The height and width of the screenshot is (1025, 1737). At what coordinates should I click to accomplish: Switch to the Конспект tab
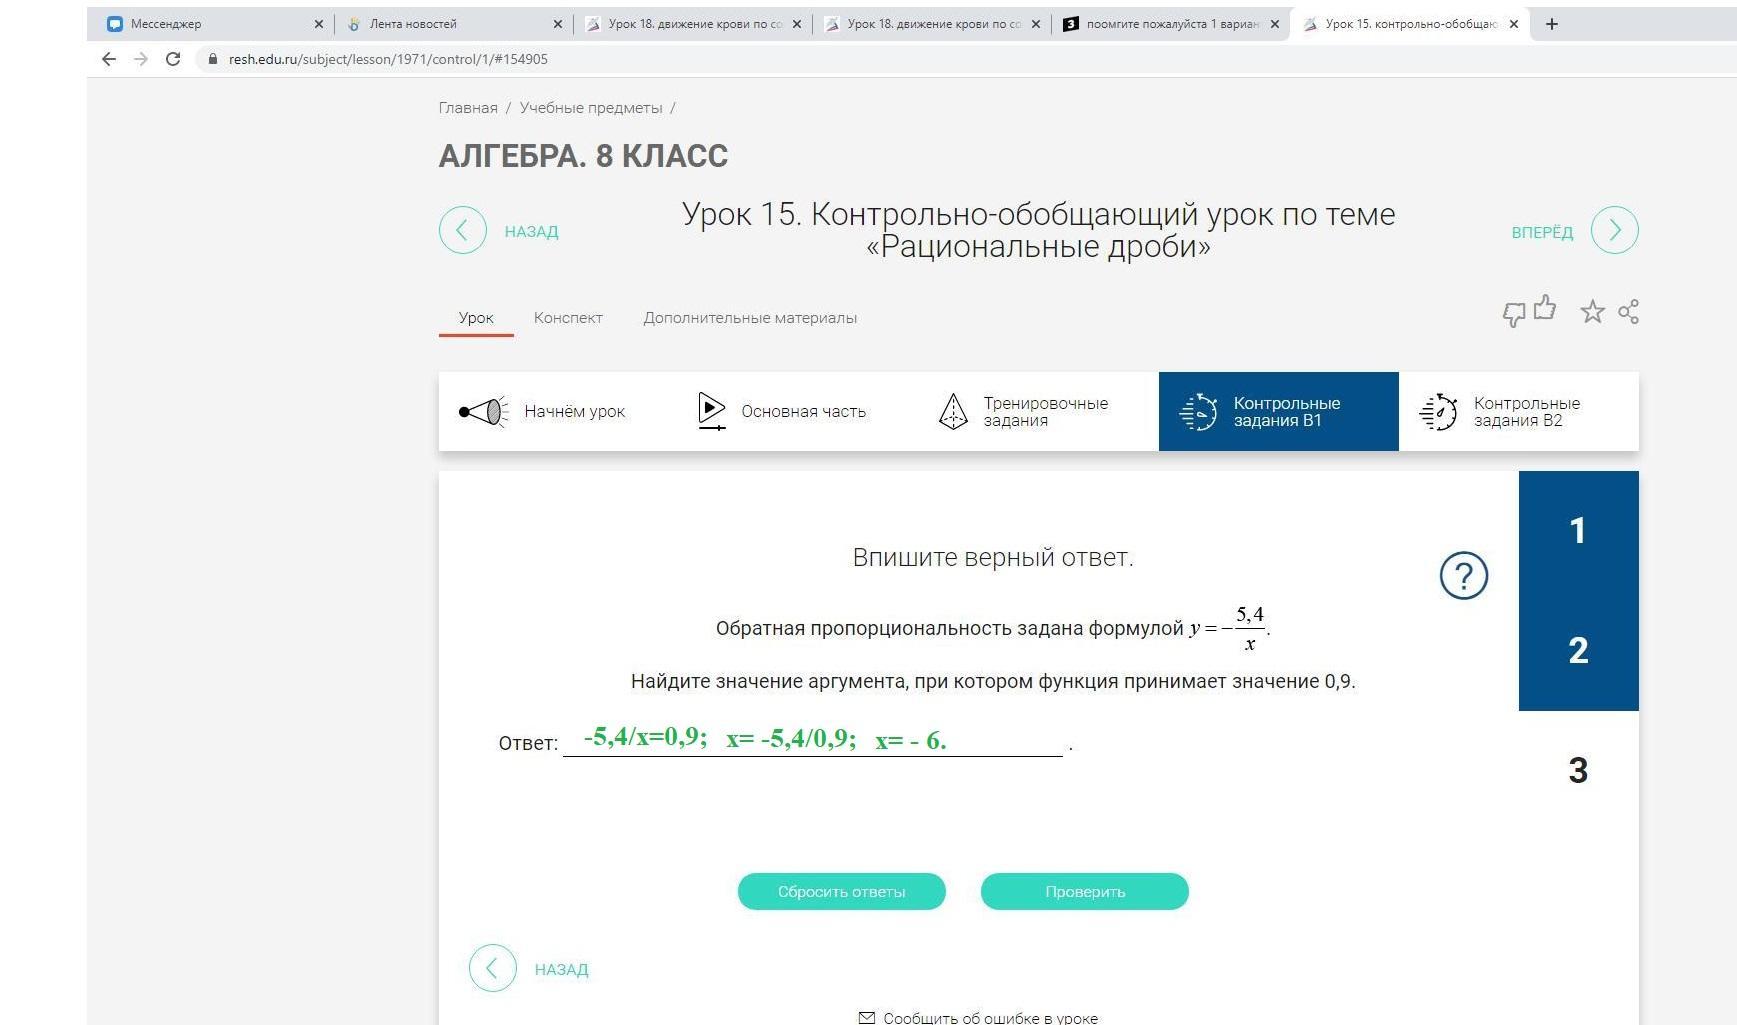click(568, 318)
